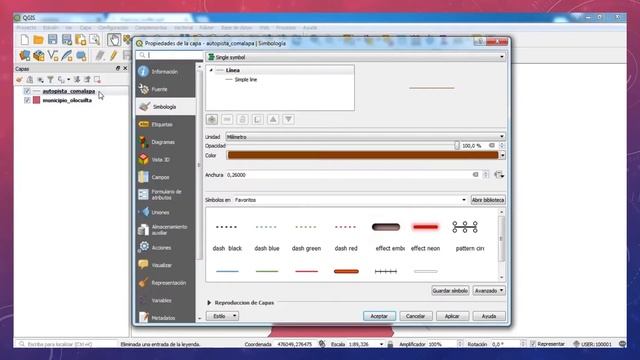This screenshot has height=360, width=640.
Task: Click the municipio_olocuilta red layer swatch
Action: coord(36,100)
